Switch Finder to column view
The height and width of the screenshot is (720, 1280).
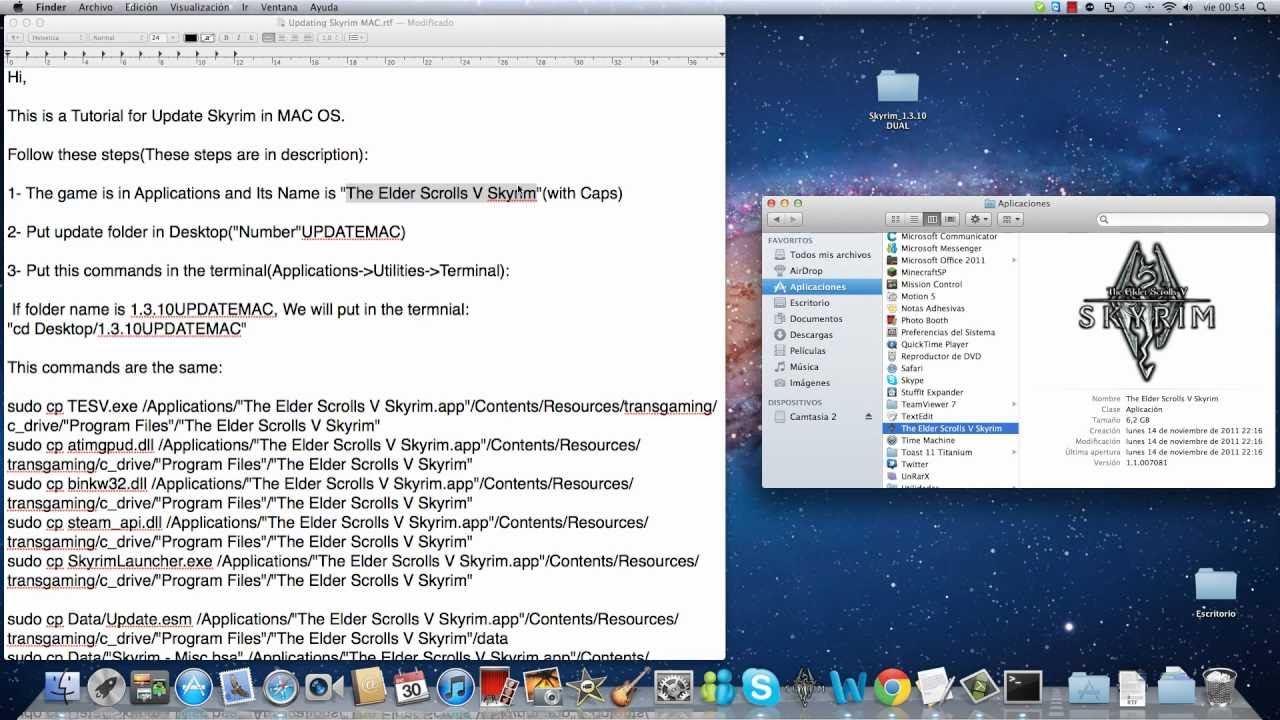click(x=932, y=219)
